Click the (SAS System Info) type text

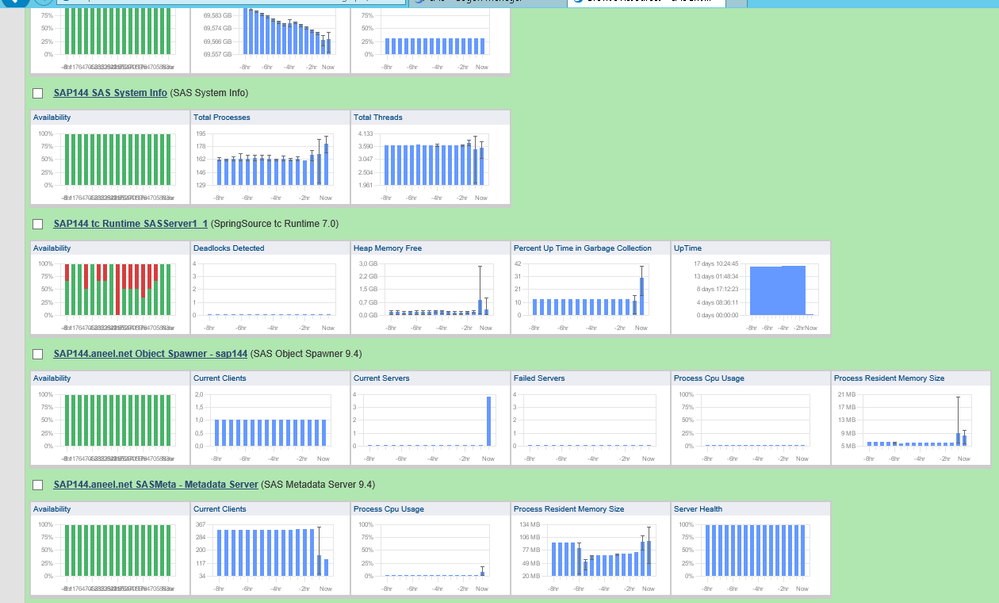tap(209, 93)
